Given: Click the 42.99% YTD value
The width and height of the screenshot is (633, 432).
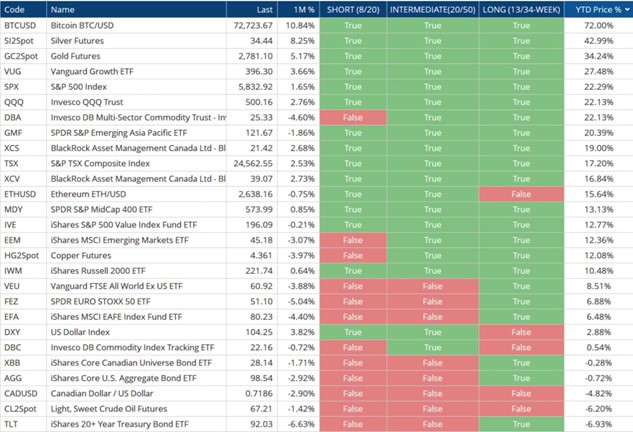Looking at the screenshot, I should click(599, 41).
